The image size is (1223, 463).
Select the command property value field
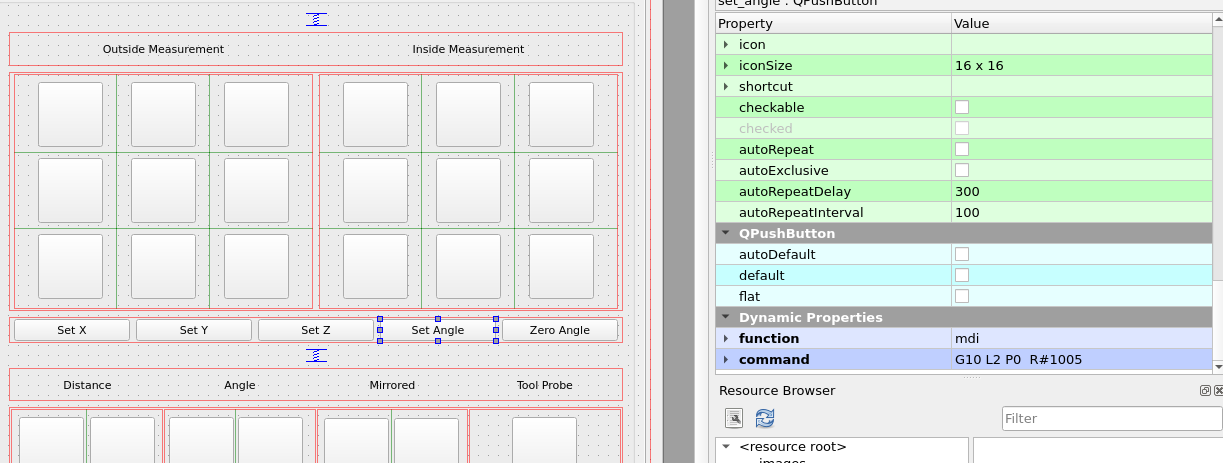pos(1085,360)
